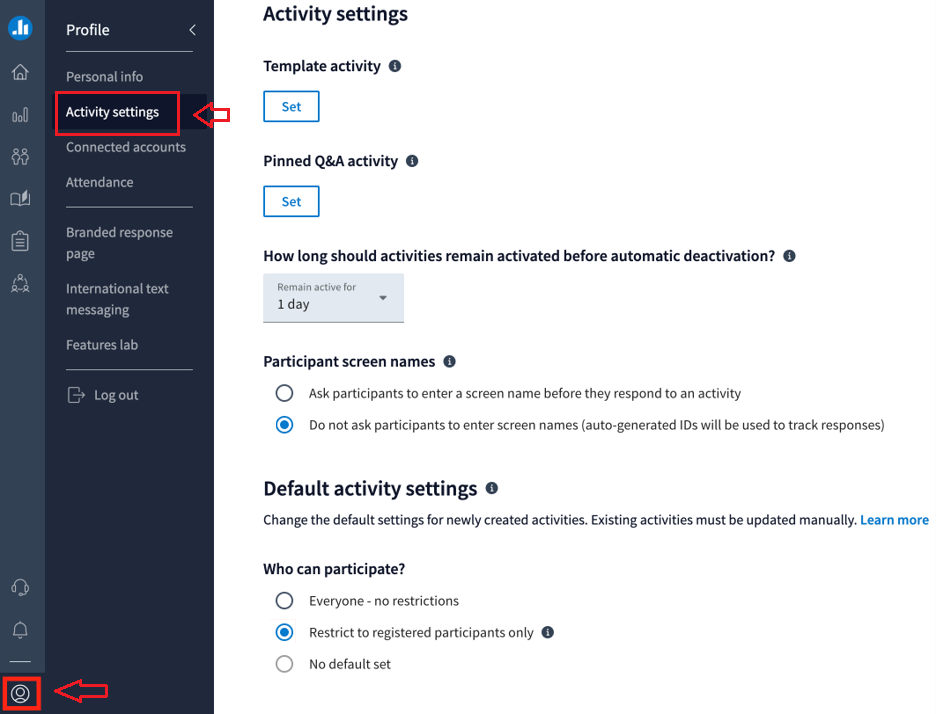
Task: Click the Who can participate? label
Action: [334, 569]
